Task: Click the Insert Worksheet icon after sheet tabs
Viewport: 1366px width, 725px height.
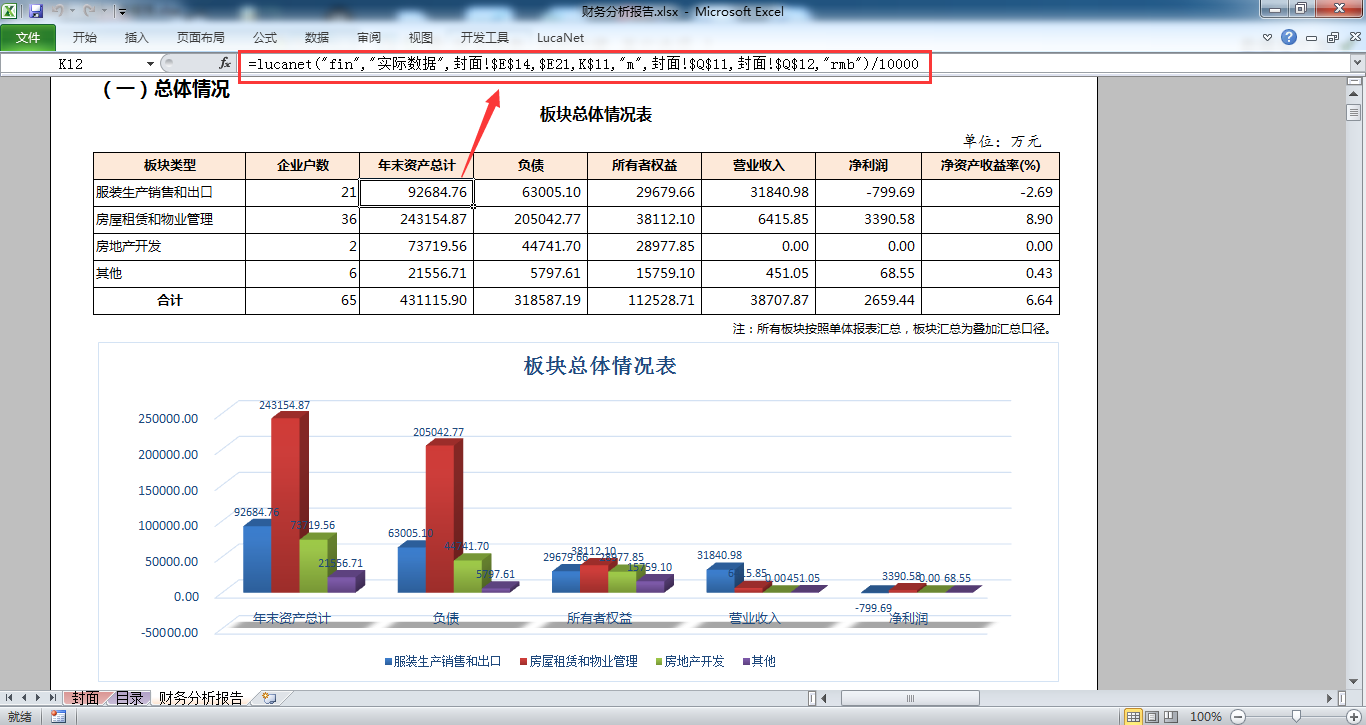Action: point(270,698)
